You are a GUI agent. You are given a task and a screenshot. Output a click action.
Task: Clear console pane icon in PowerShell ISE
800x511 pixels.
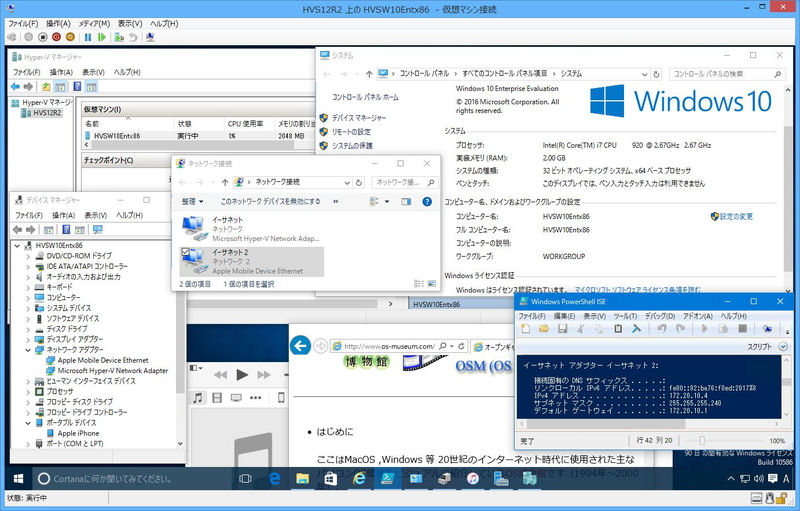click(636, 329)
